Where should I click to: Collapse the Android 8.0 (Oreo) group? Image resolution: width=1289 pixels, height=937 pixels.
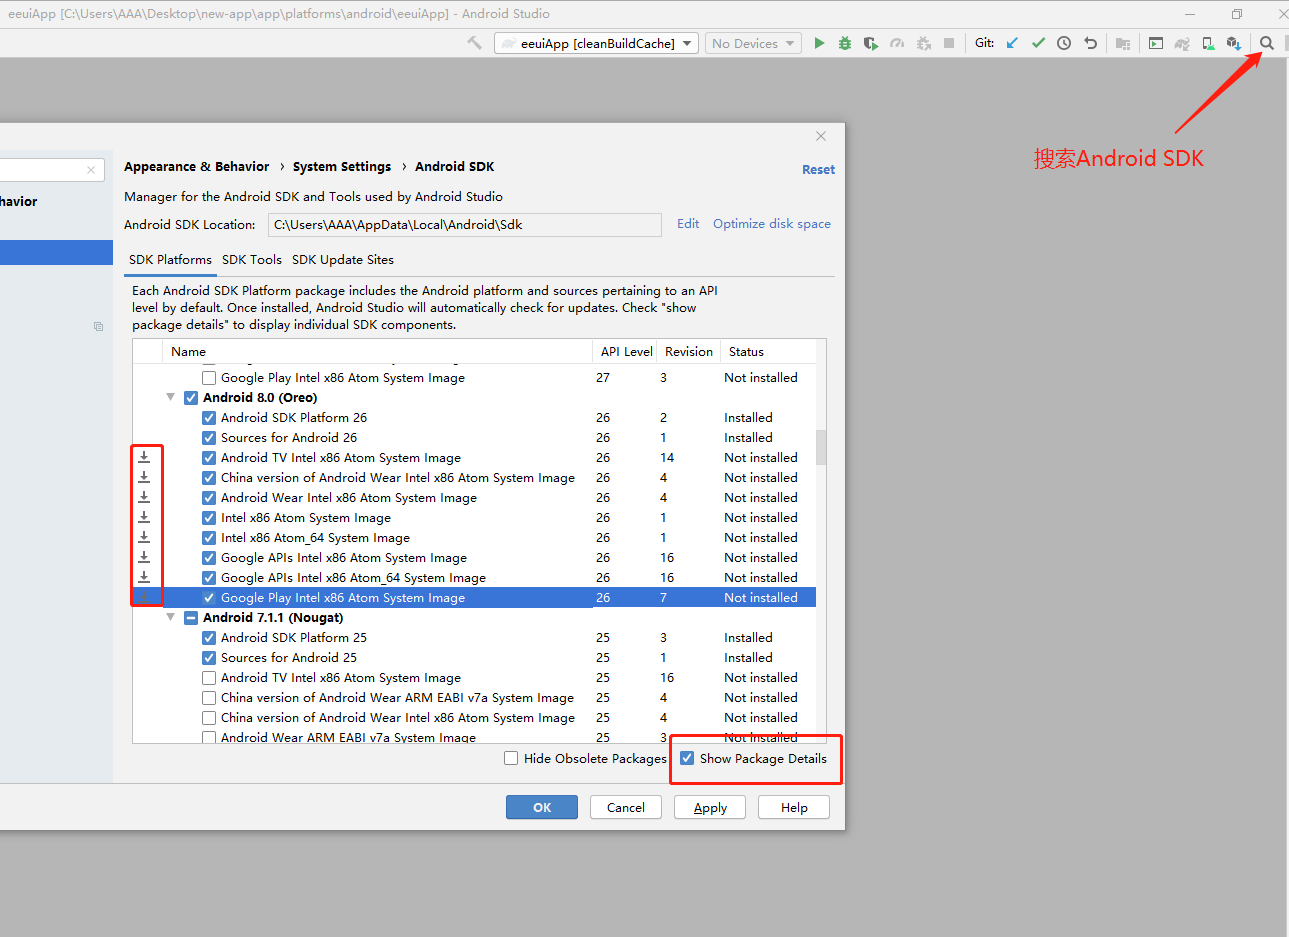171,397
